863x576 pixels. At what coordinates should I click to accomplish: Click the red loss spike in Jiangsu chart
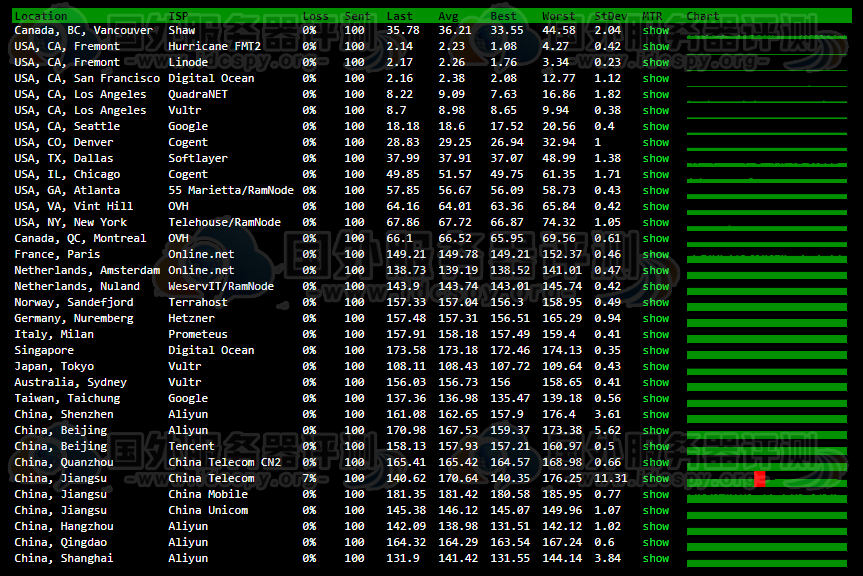(x=760, y=479)
